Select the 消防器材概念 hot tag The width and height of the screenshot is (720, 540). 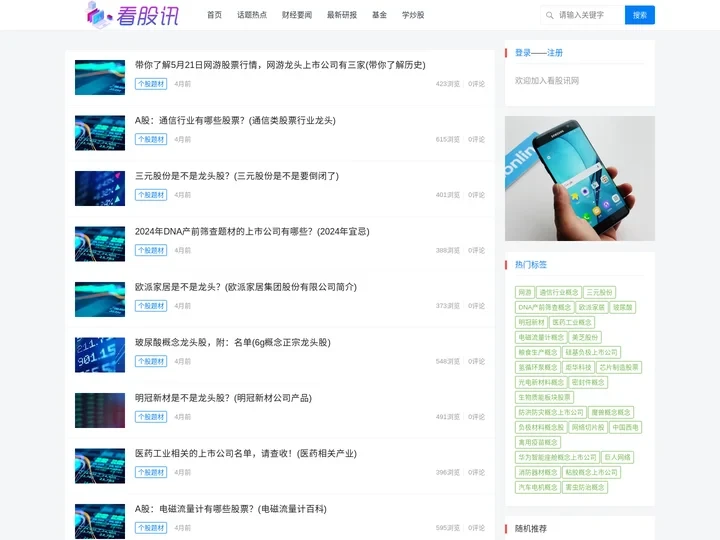pyautogui.click(x=538, y=472)
